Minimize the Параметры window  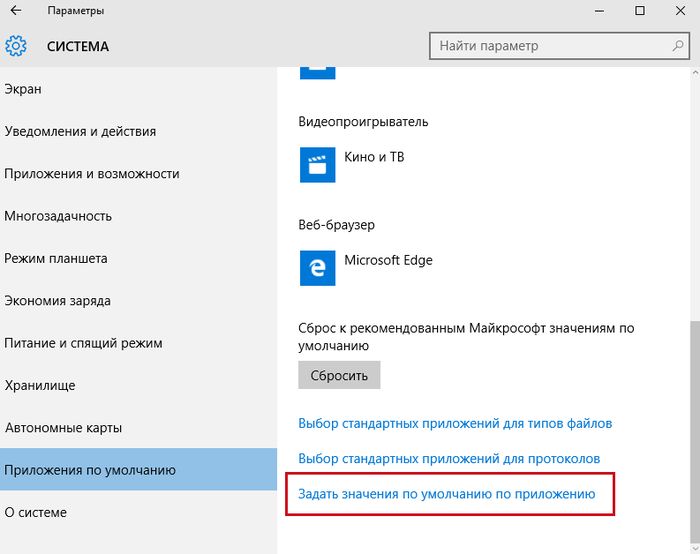(x=595, y=11)
